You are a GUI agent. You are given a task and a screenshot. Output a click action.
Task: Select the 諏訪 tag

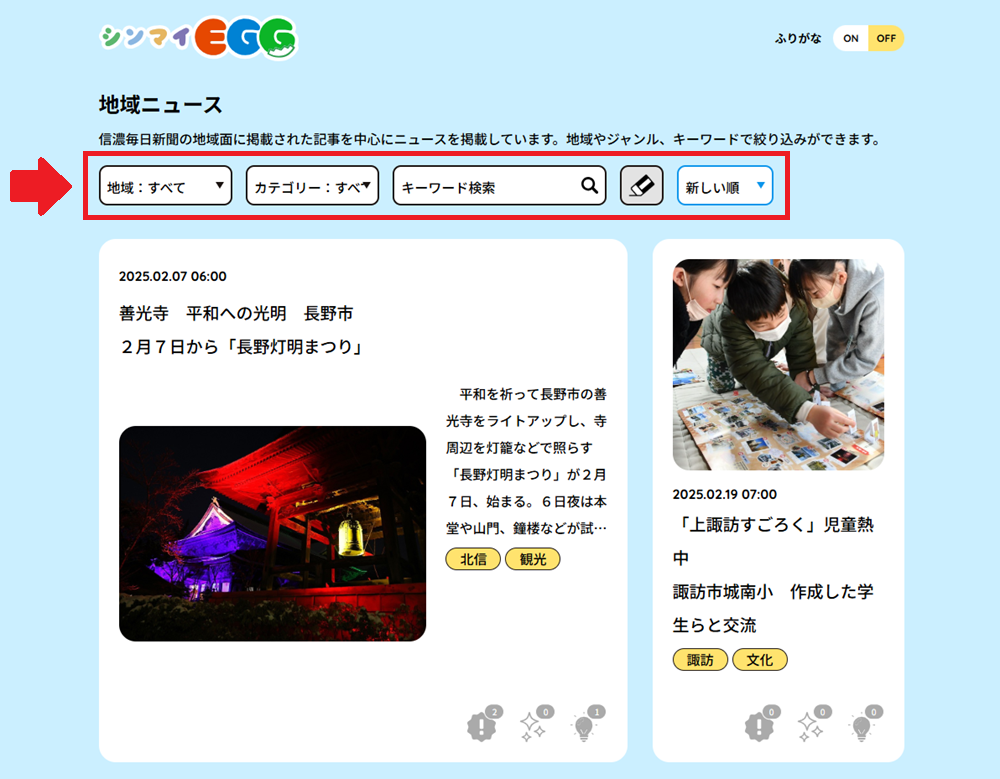pos(700,660)
